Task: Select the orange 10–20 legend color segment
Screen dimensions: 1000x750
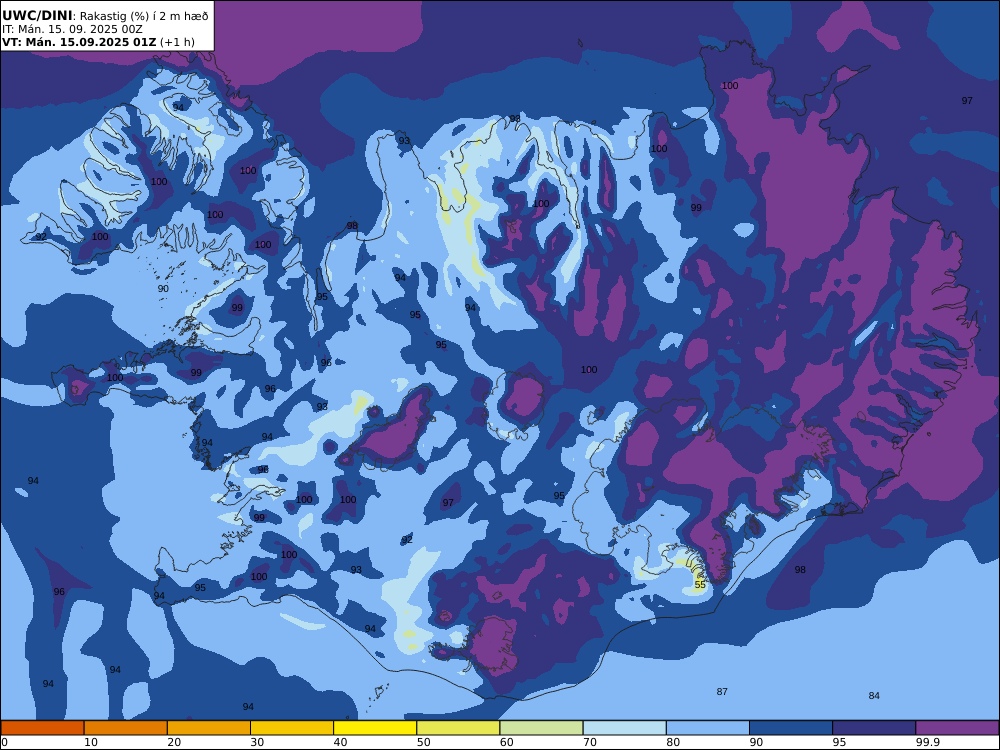Action: point(126,728)
